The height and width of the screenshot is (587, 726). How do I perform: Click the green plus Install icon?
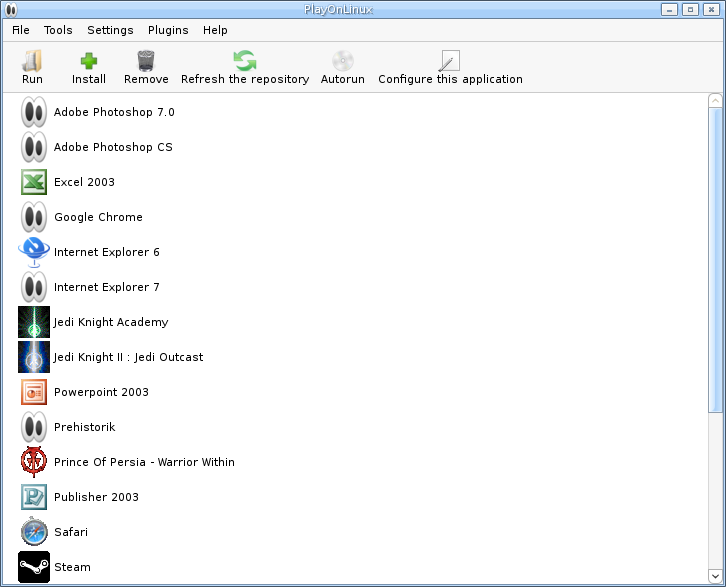(x=88, y=61)
